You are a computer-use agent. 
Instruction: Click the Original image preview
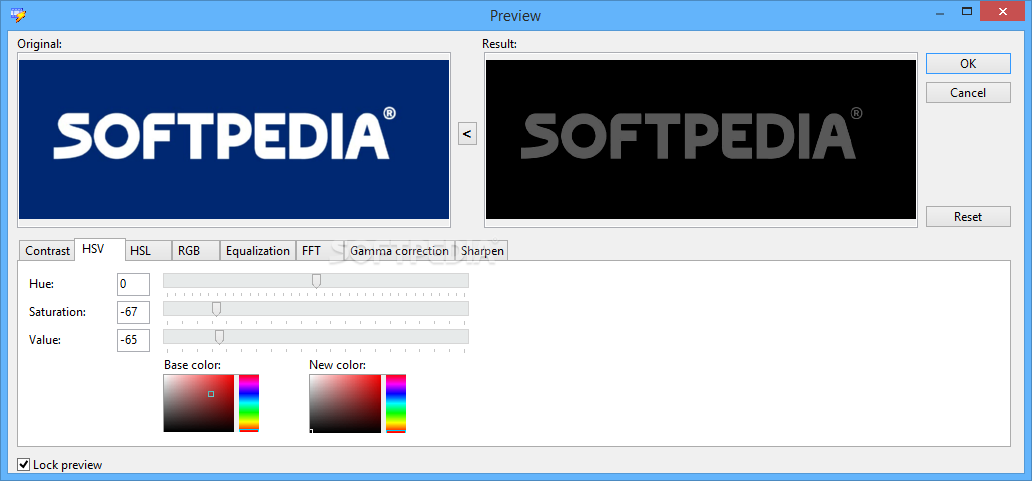[234, 139]
